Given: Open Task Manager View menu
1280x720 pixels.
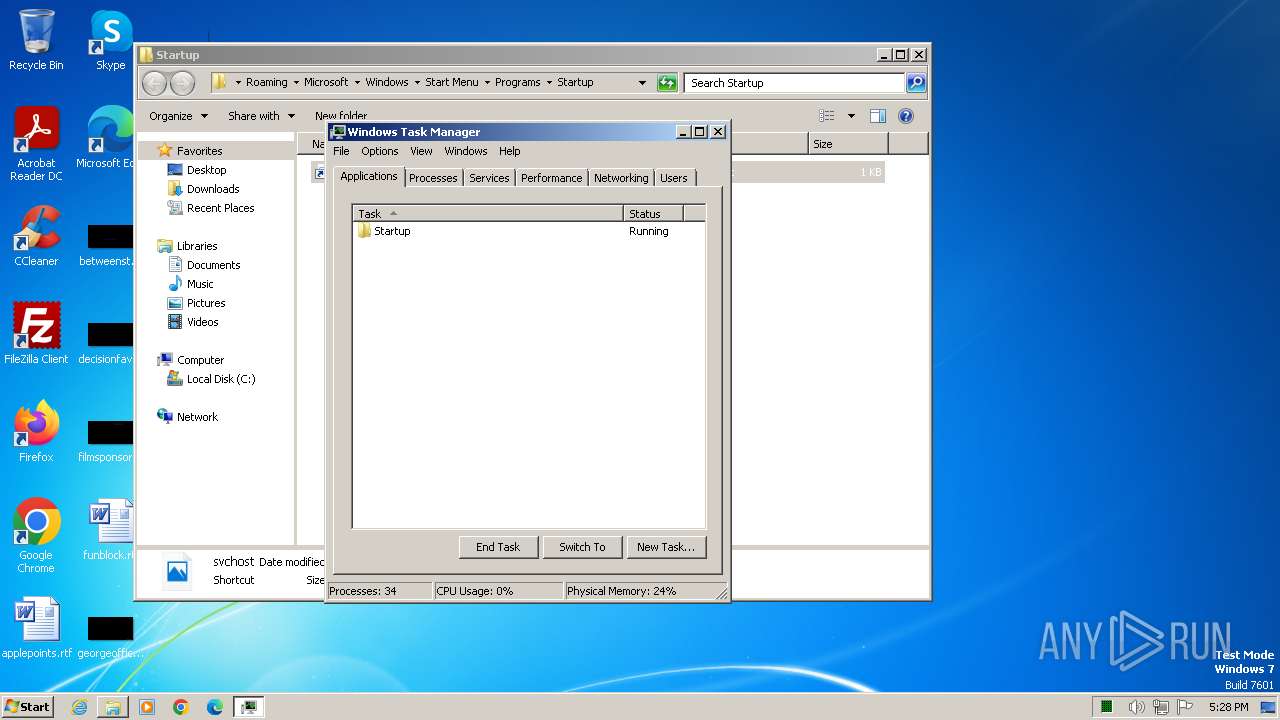Looking at the screenshot, I should point(421,151).
